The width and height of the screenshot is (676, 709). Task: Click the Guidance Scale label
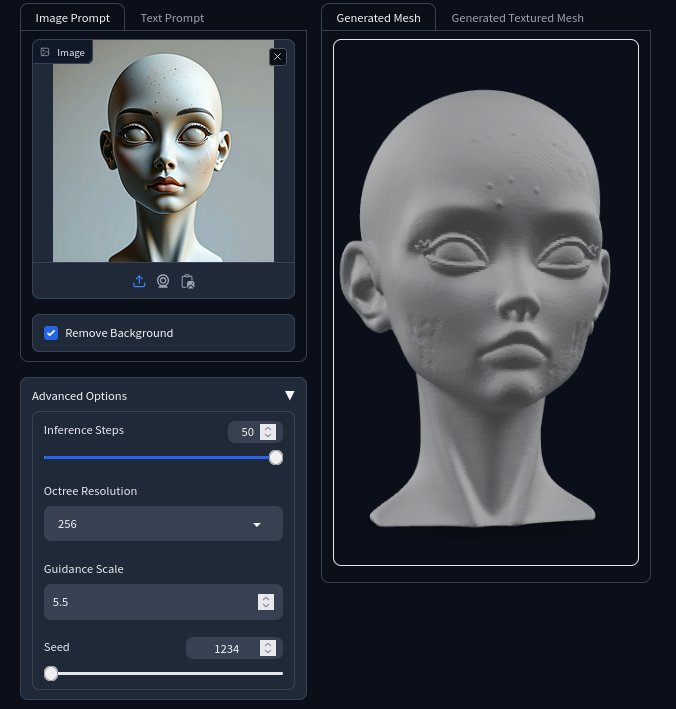[x=83, y=569]
